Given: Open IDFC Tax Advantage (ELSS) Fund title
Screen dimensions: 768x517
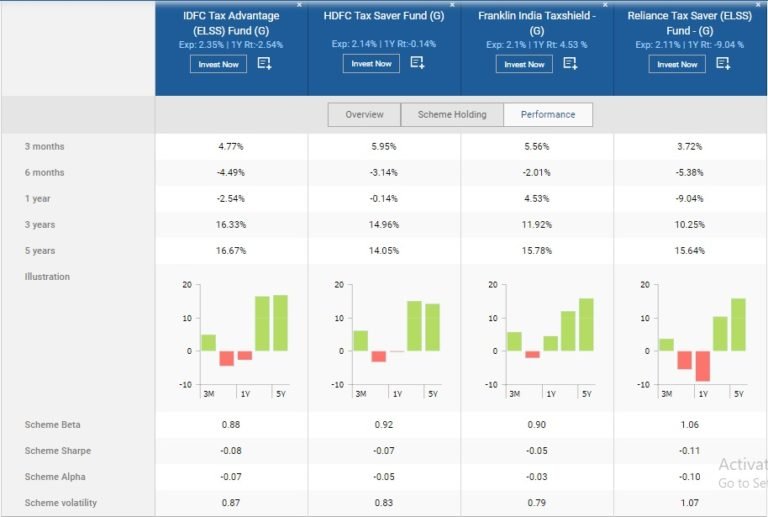Looking at the screenshot, I should [231, 23].
